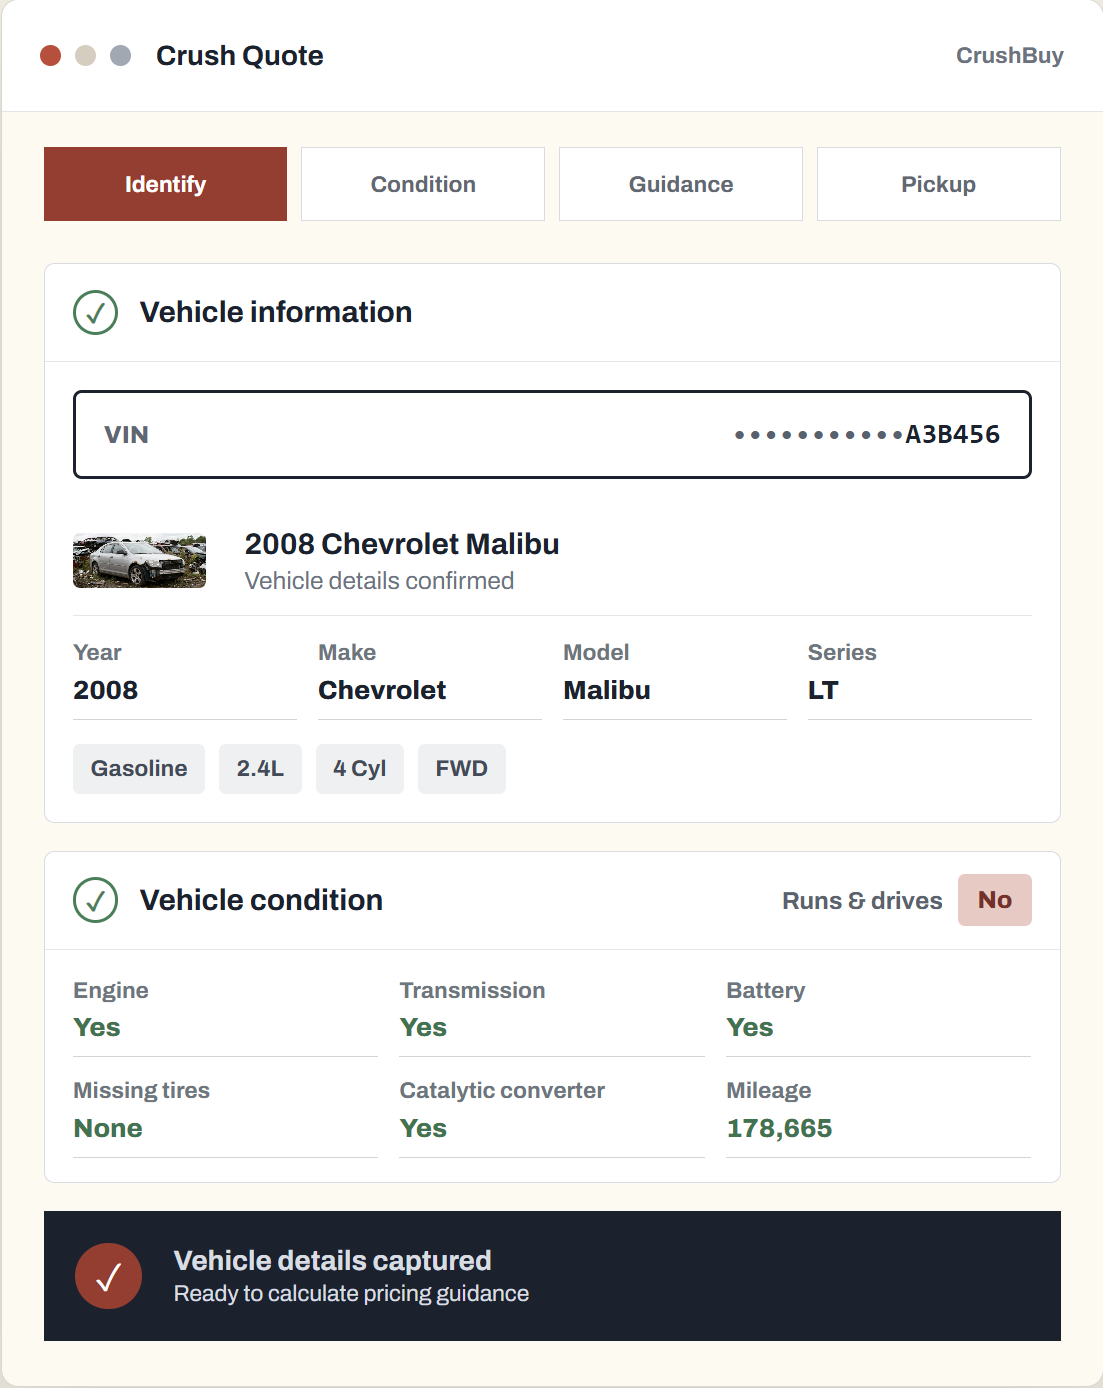Click the Series field value LT
The height and width of the screenshot is (1388, 1103).
[x=823, y=690]
